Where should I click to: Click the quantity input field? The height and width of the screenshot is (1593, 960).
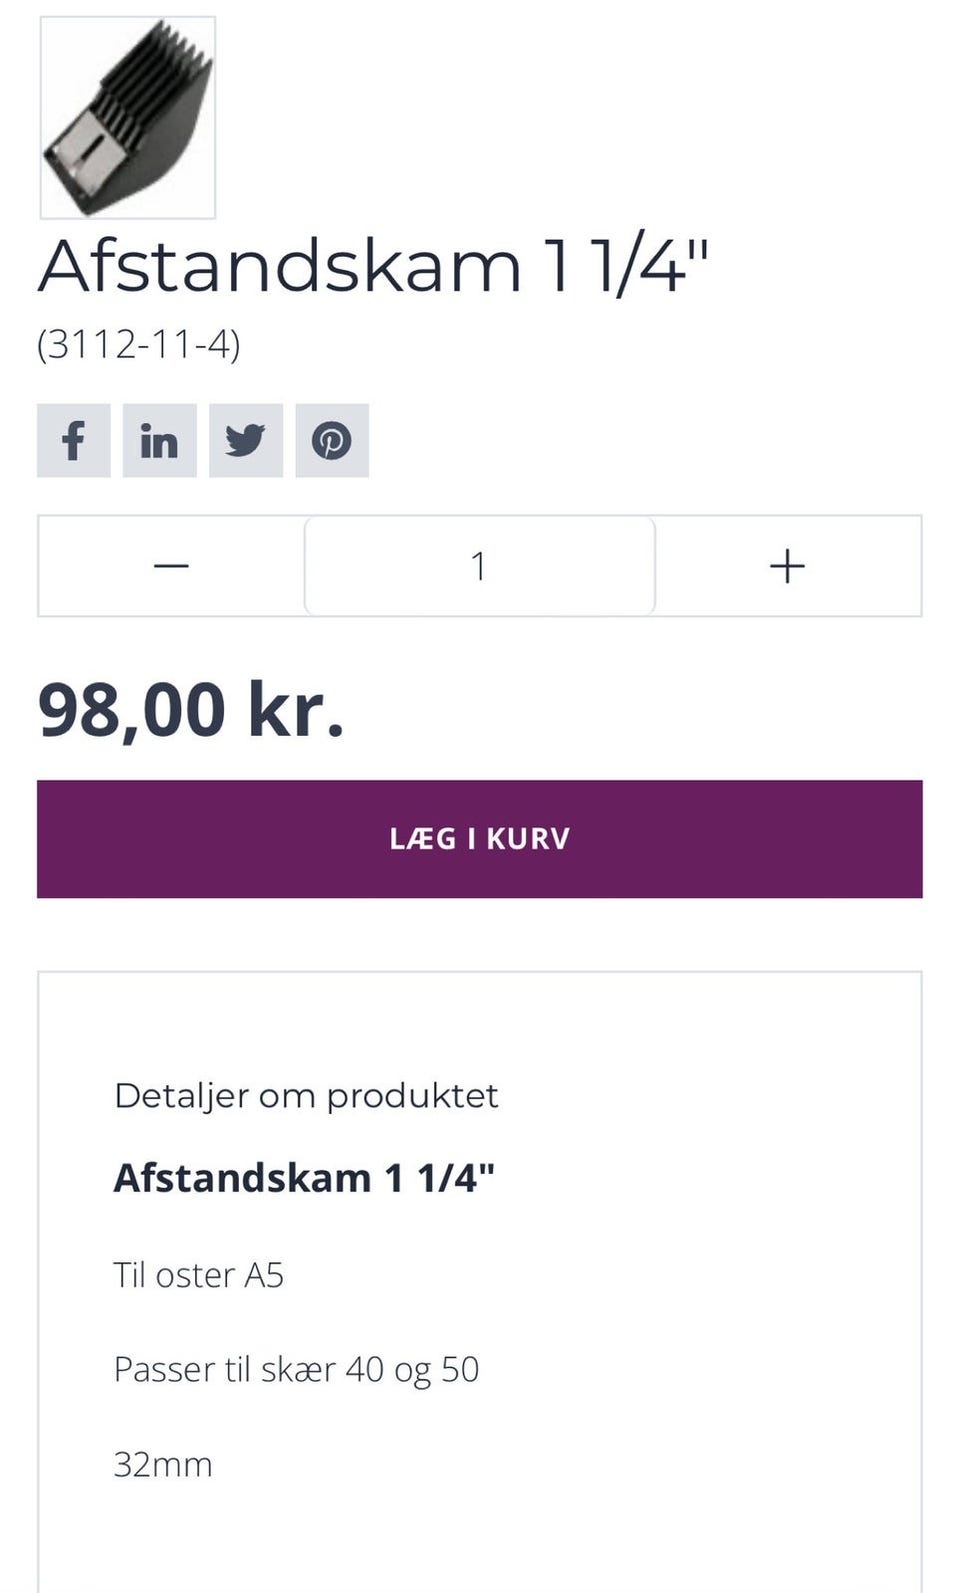(479, 566)
